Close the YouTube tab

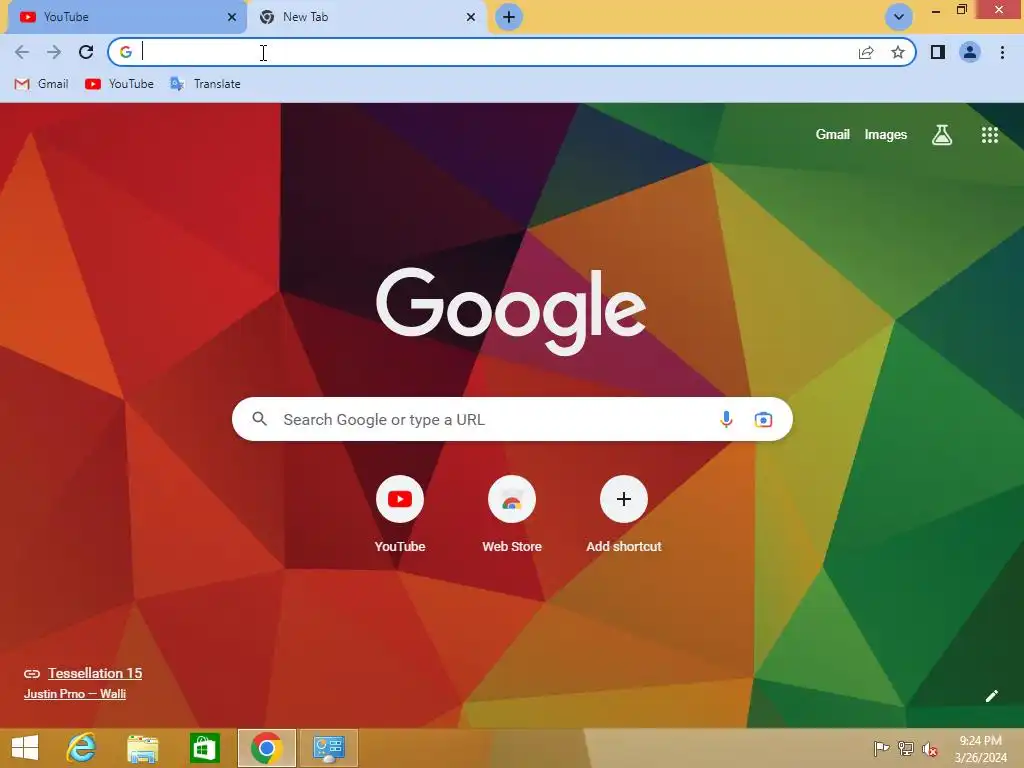[x=232, y=17]
